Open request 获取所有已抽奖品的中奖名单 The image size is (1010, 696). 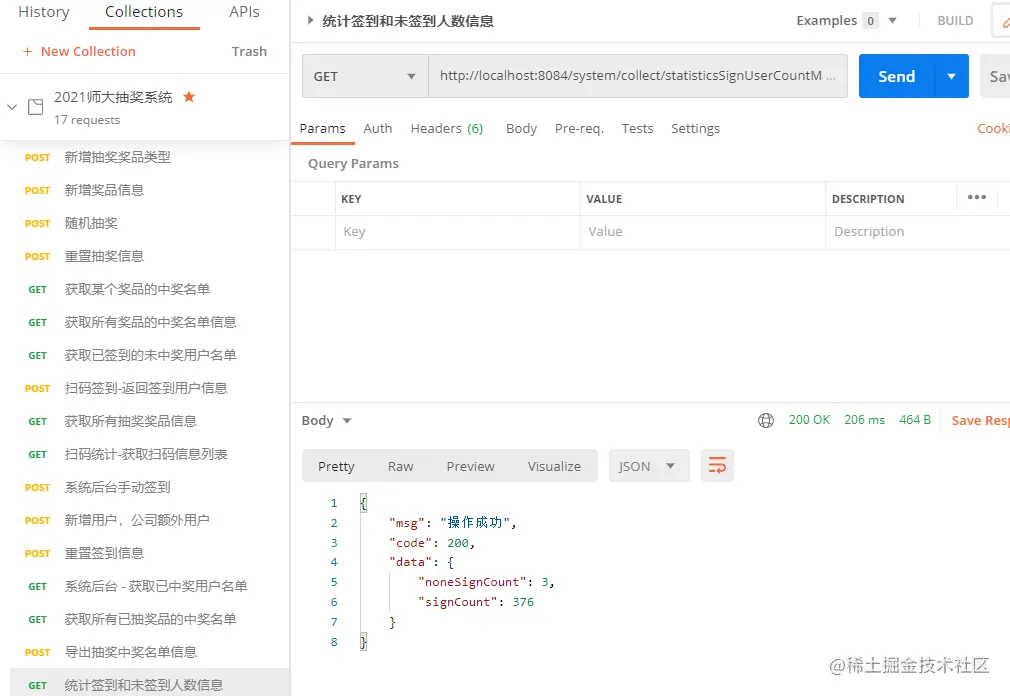149,619
